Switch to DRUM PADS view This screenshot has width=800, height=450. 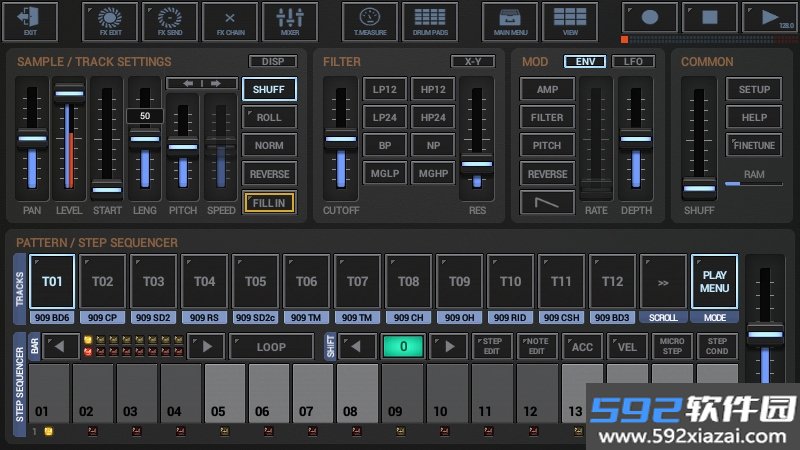click(430, 21)
